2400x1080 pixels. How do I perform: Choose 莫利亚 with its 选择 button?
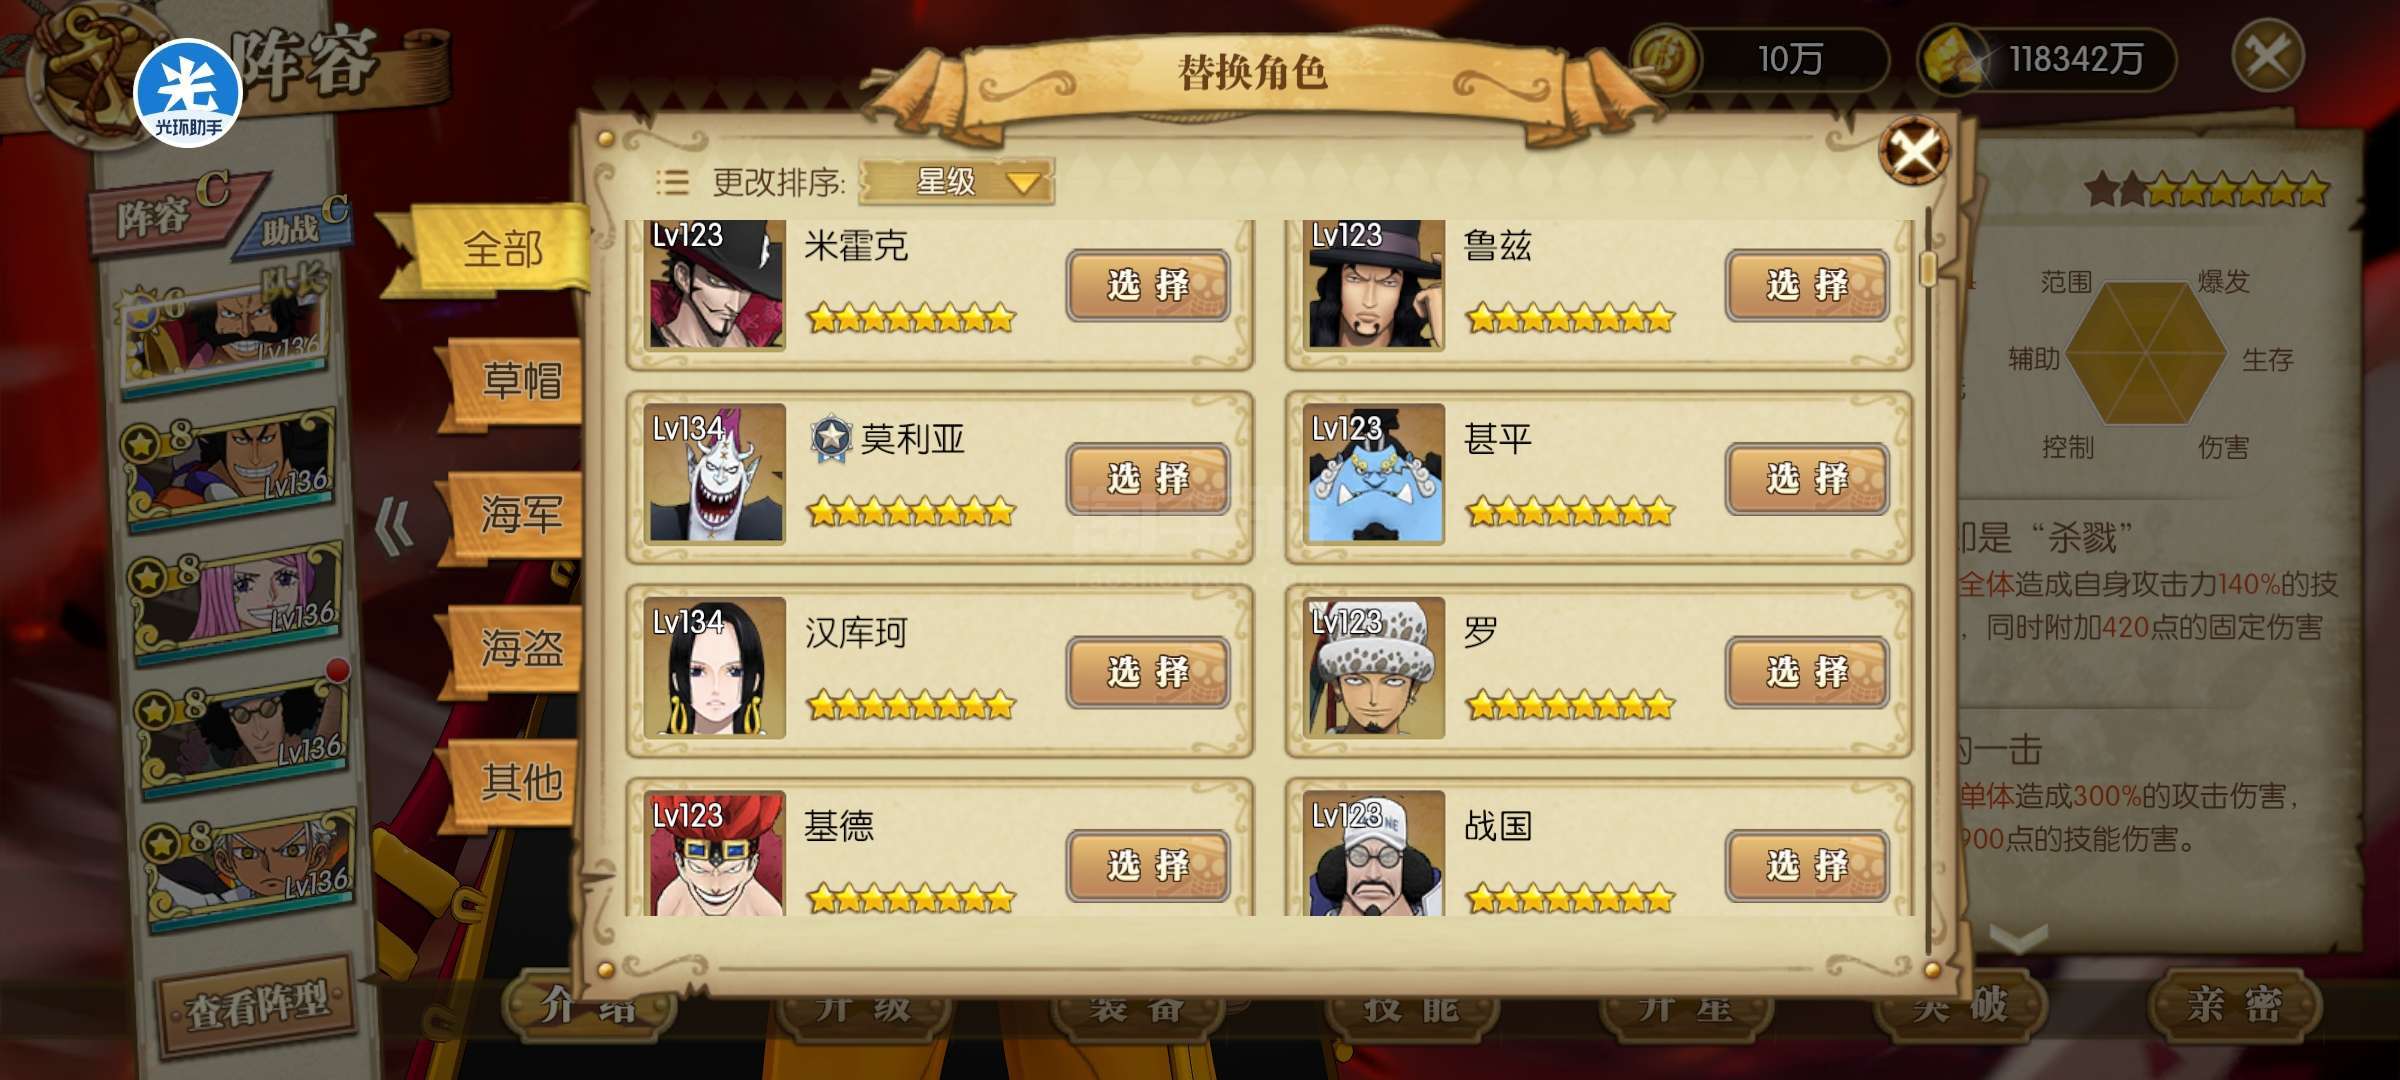1148,479
